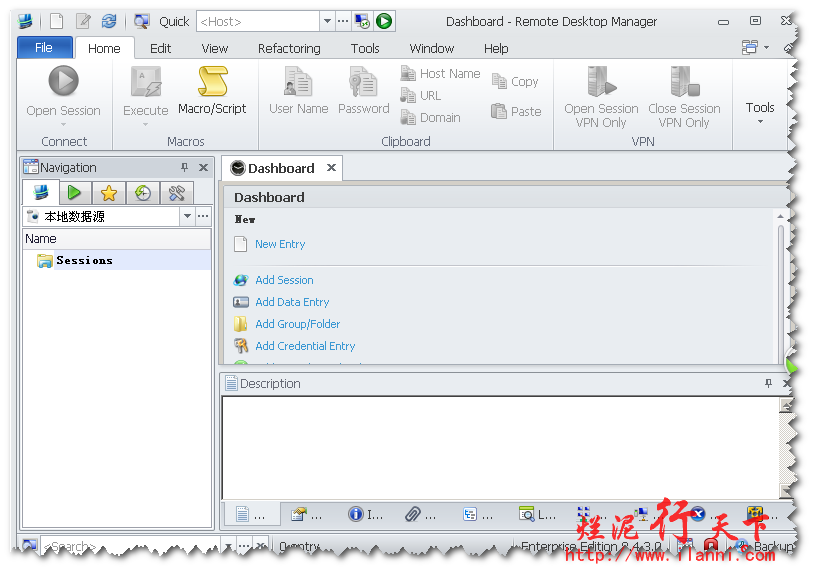Click the ribbon layout style icon
The image size is (815, 573).
750,47
